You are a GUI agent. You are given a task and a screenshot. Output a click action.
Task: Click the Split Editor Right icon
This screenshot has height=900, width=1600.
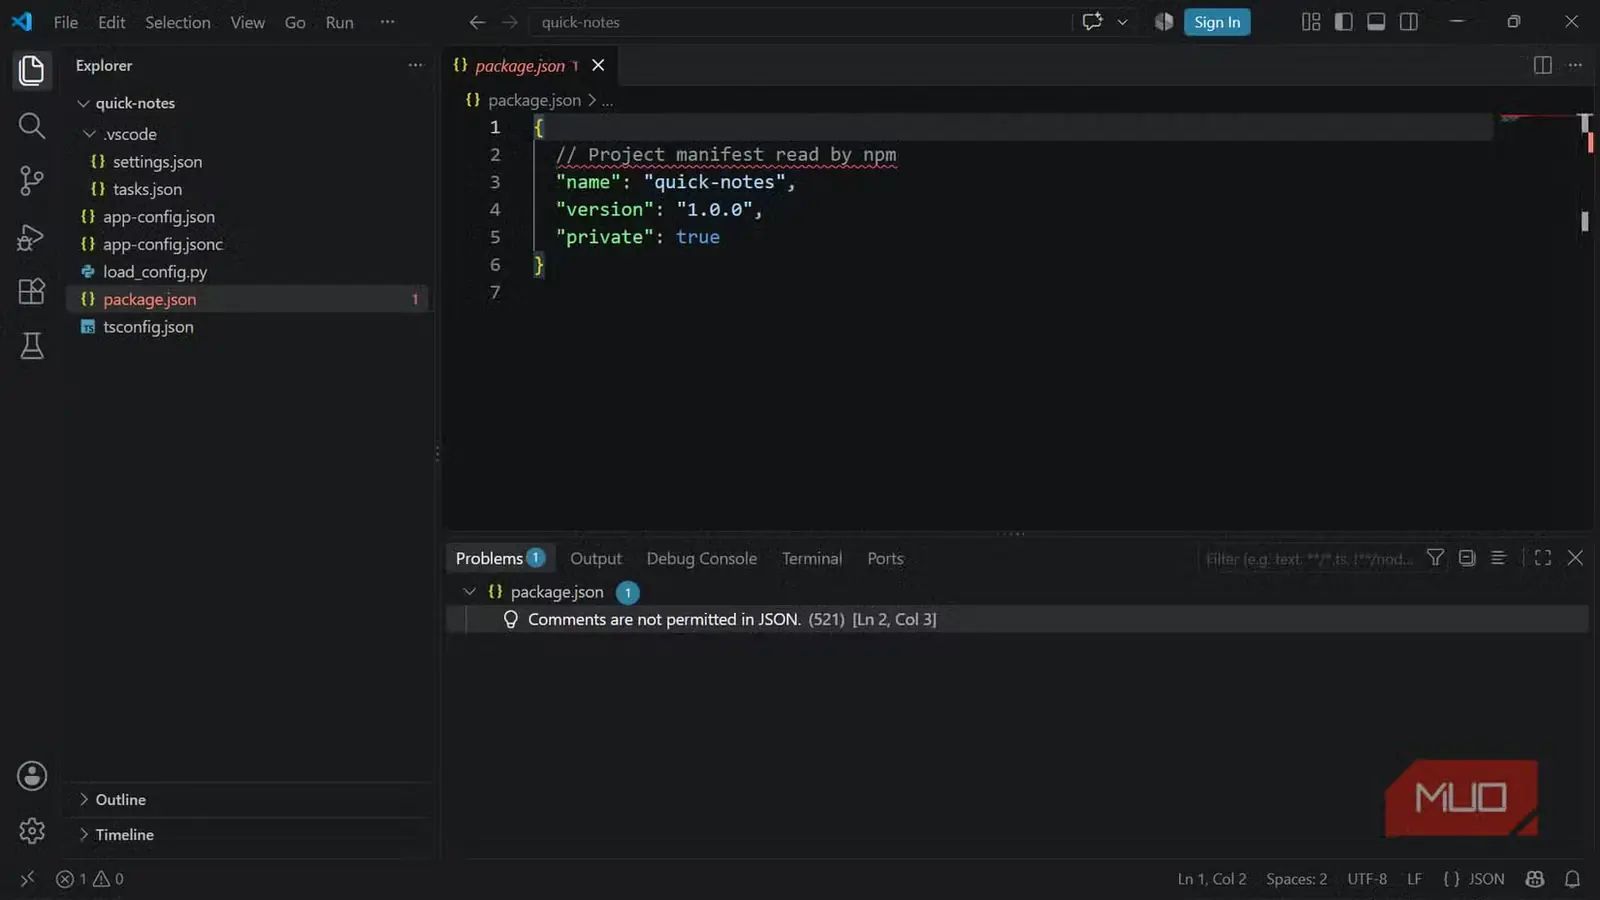[1543, 65]
